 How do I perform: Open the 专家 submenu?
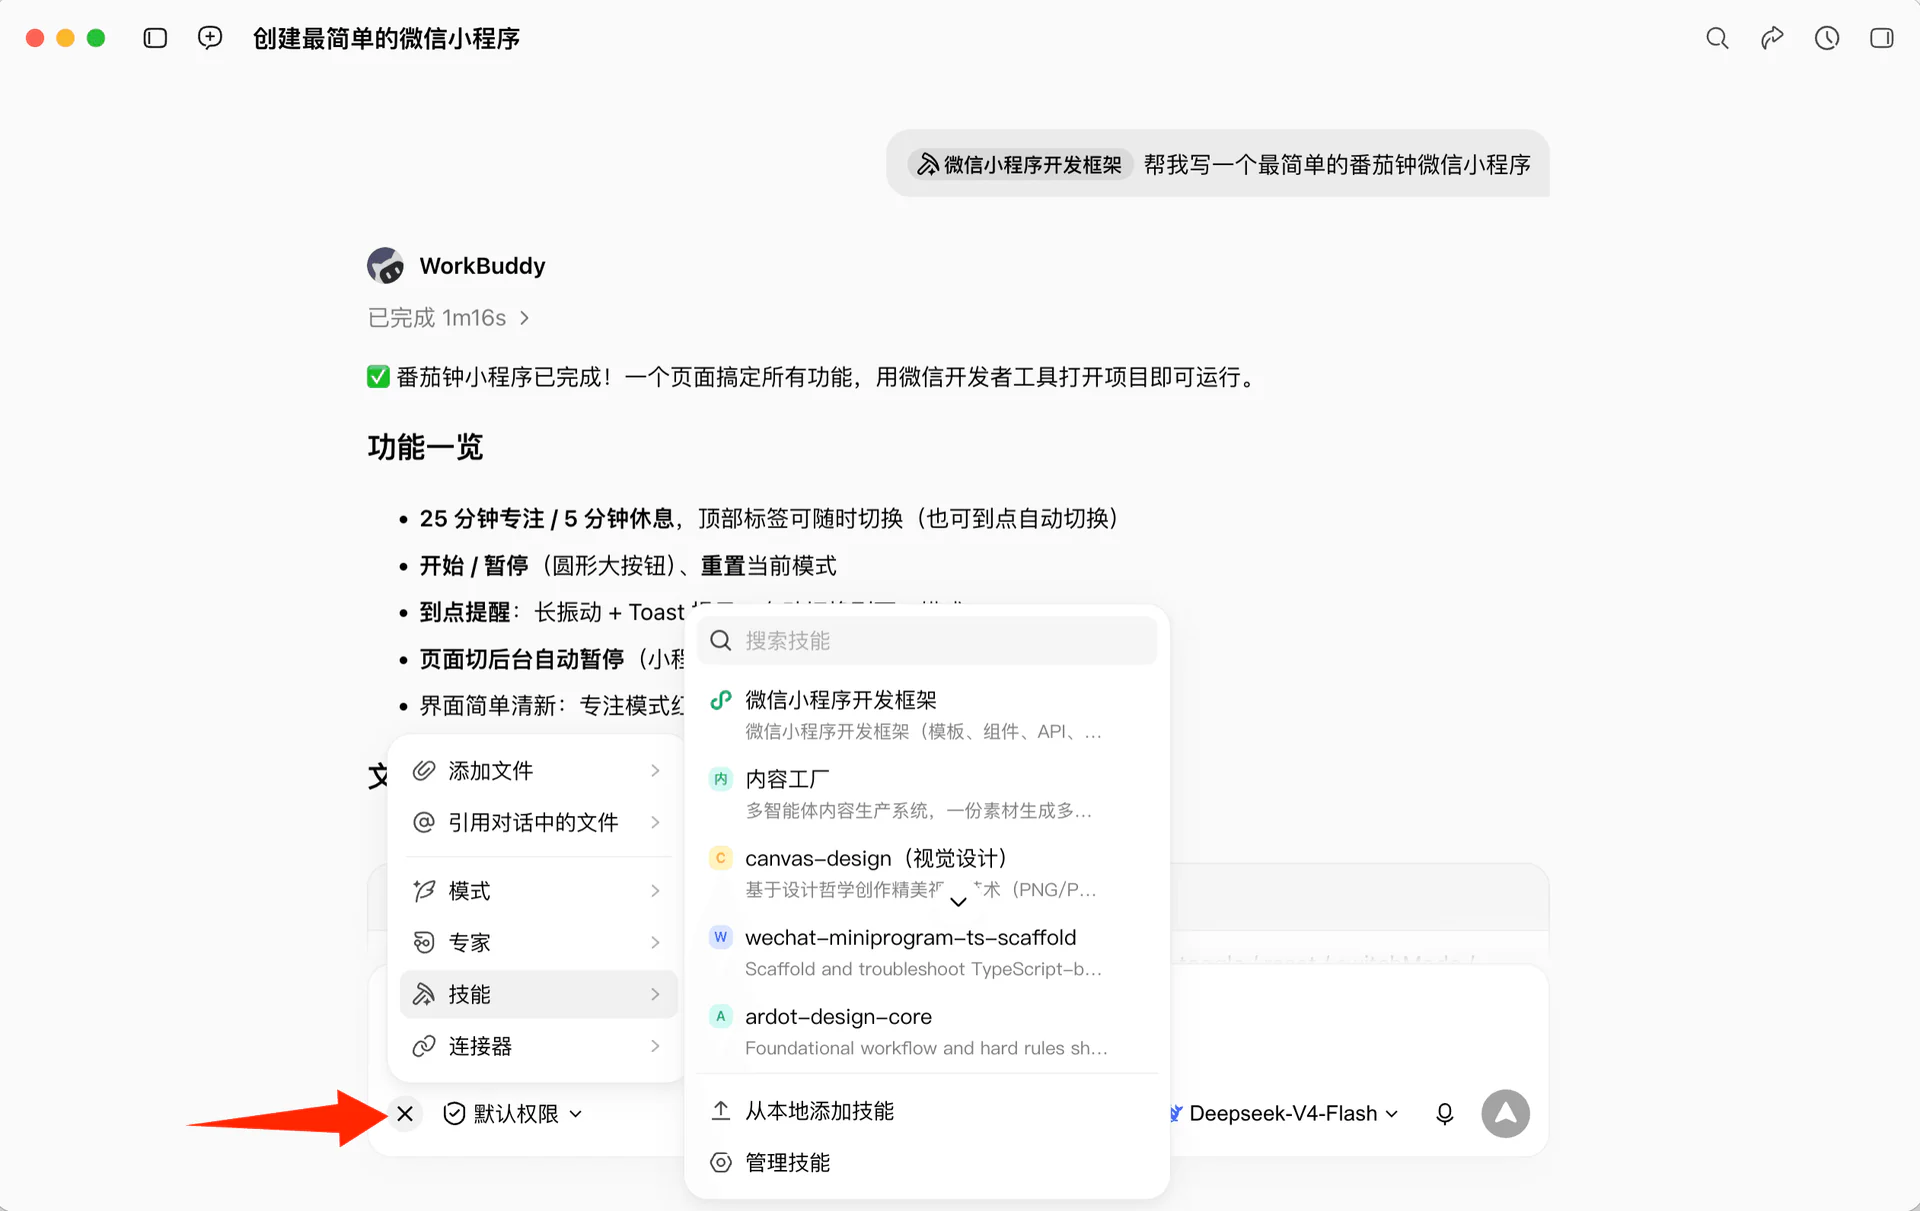click(538, 942)
